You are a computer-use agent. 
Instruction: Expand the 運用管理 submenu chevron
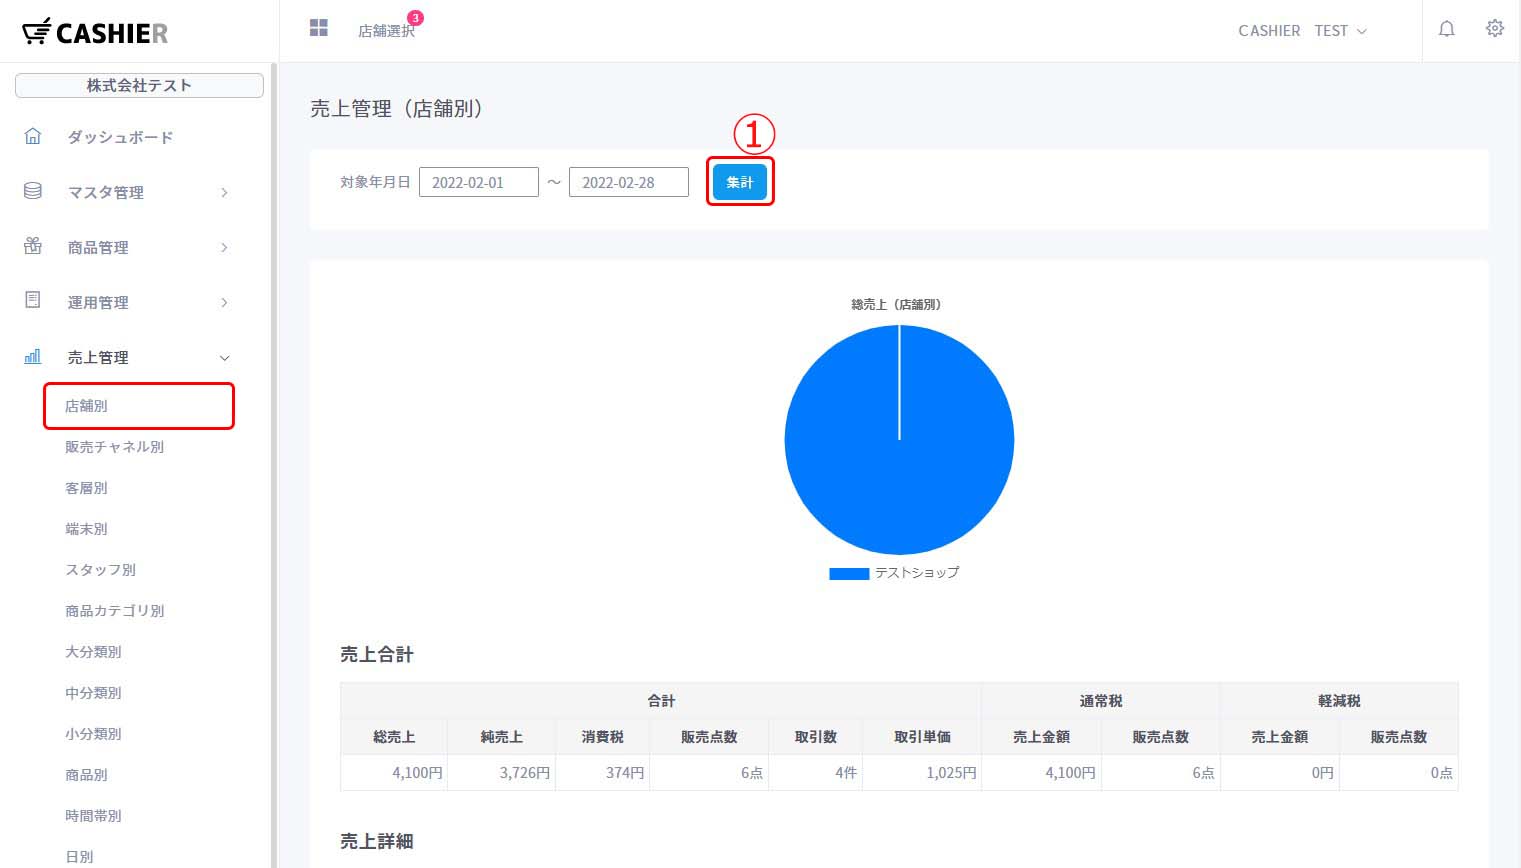click(224, 302)
